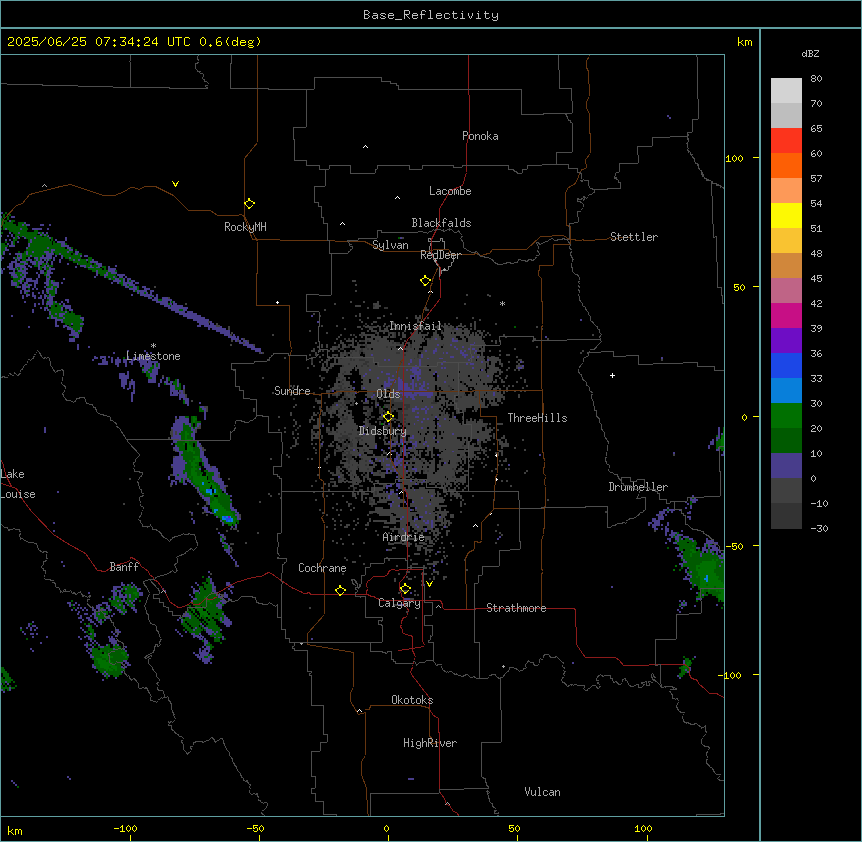Select the purple 39–36 dBZ legend swatch
The width and height of the screenshot is (862, 842).
786,341
